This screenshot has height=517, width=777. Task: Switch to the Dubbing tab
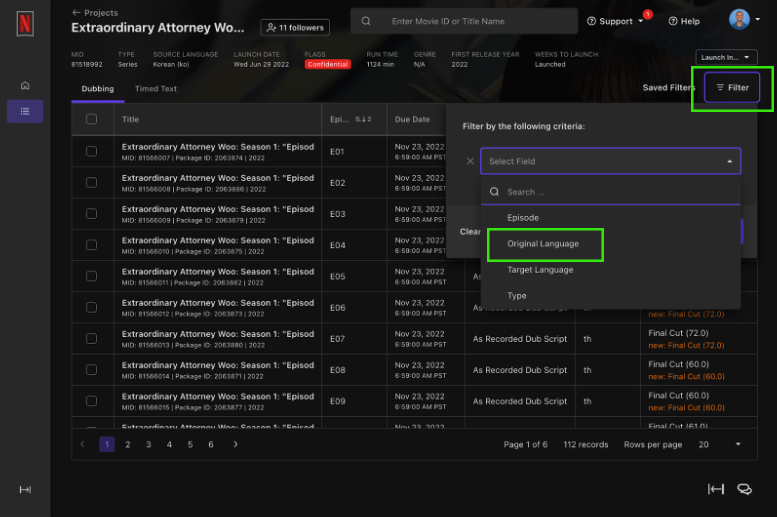click(x=98, y=89)
